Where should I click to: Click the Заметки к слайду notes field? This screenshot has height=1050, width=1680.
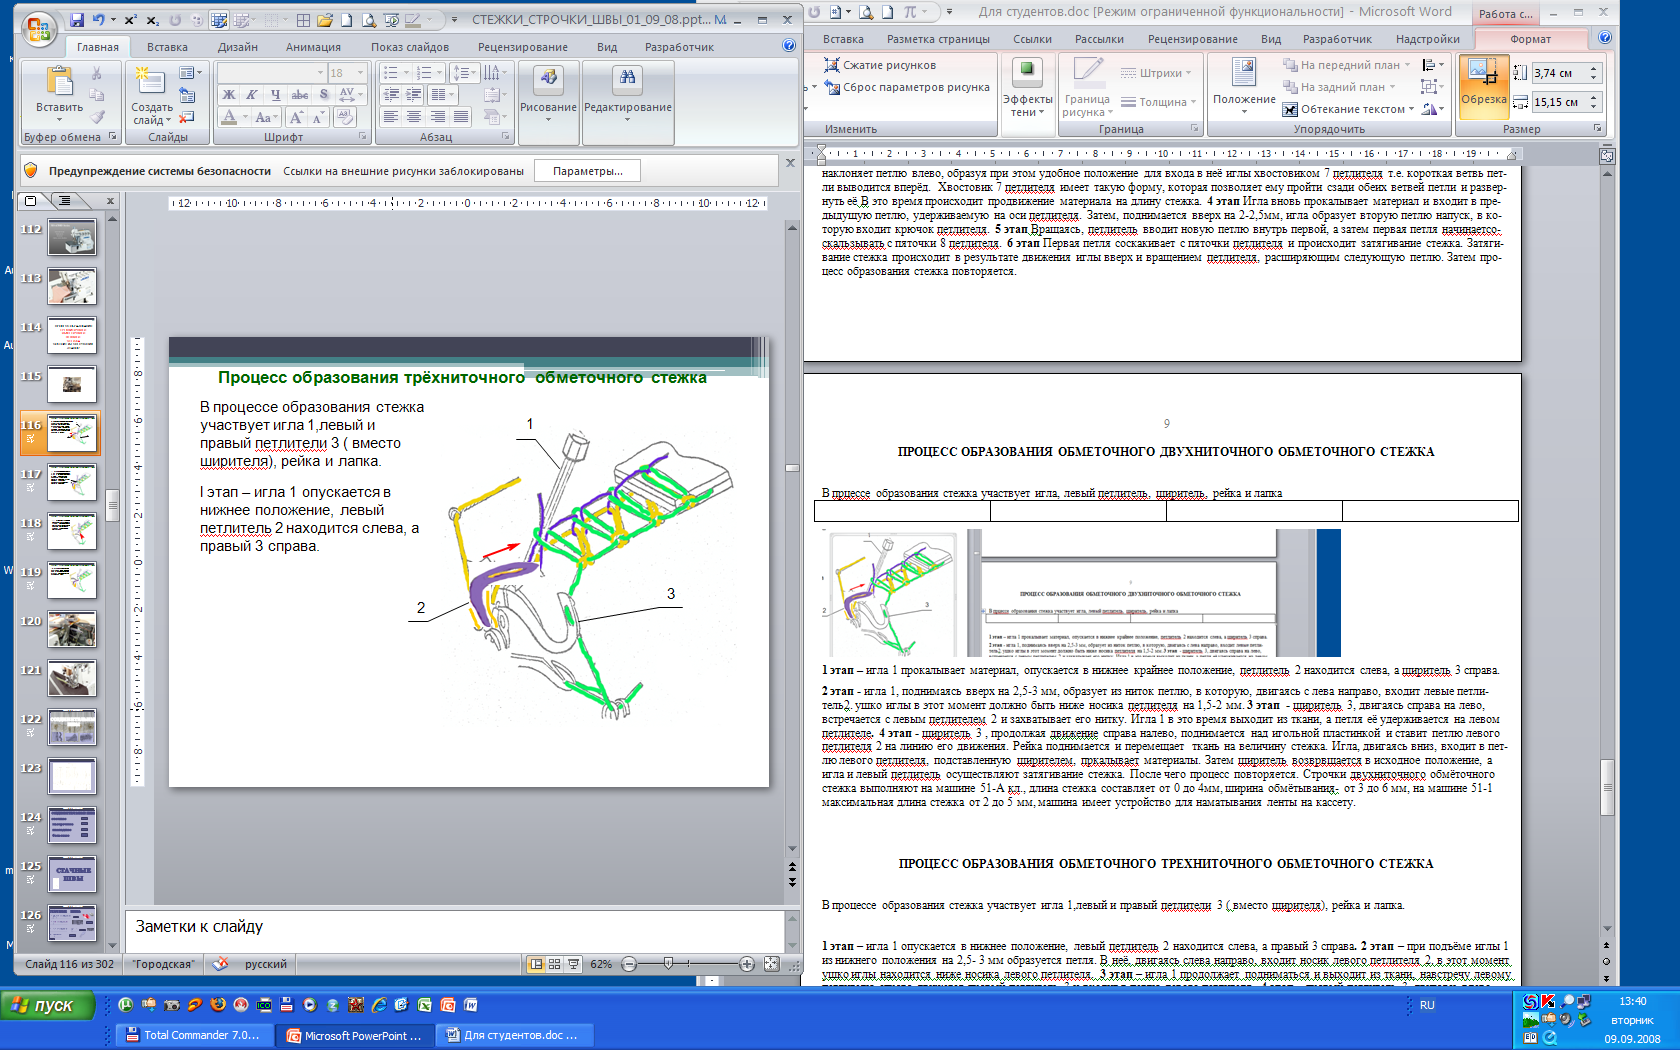[454, 927]
